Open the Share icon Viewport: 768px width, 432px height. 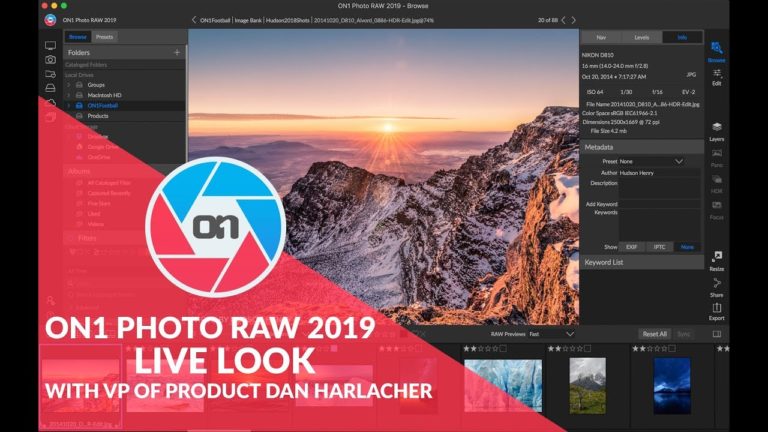click(x=717, y=283)
